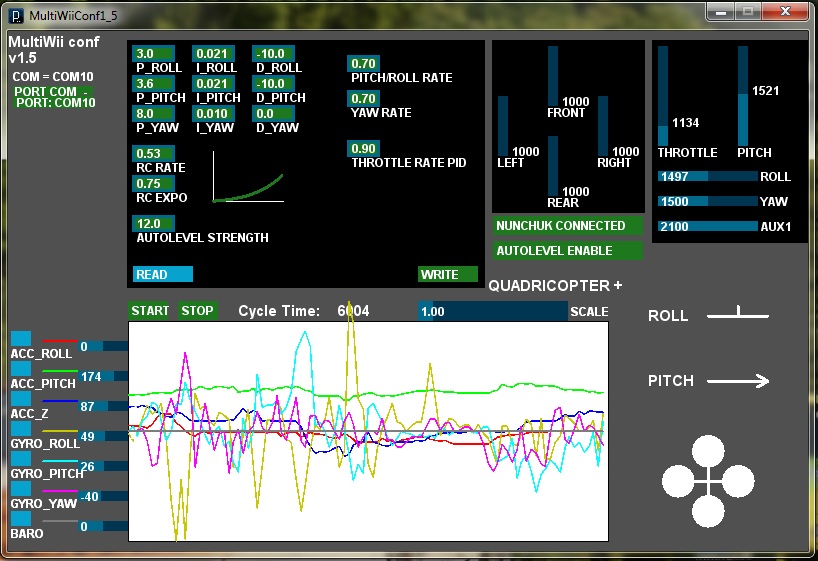
Task: Click the GYRO_PITCH value slider showing 26
Action: click(103, 466)
